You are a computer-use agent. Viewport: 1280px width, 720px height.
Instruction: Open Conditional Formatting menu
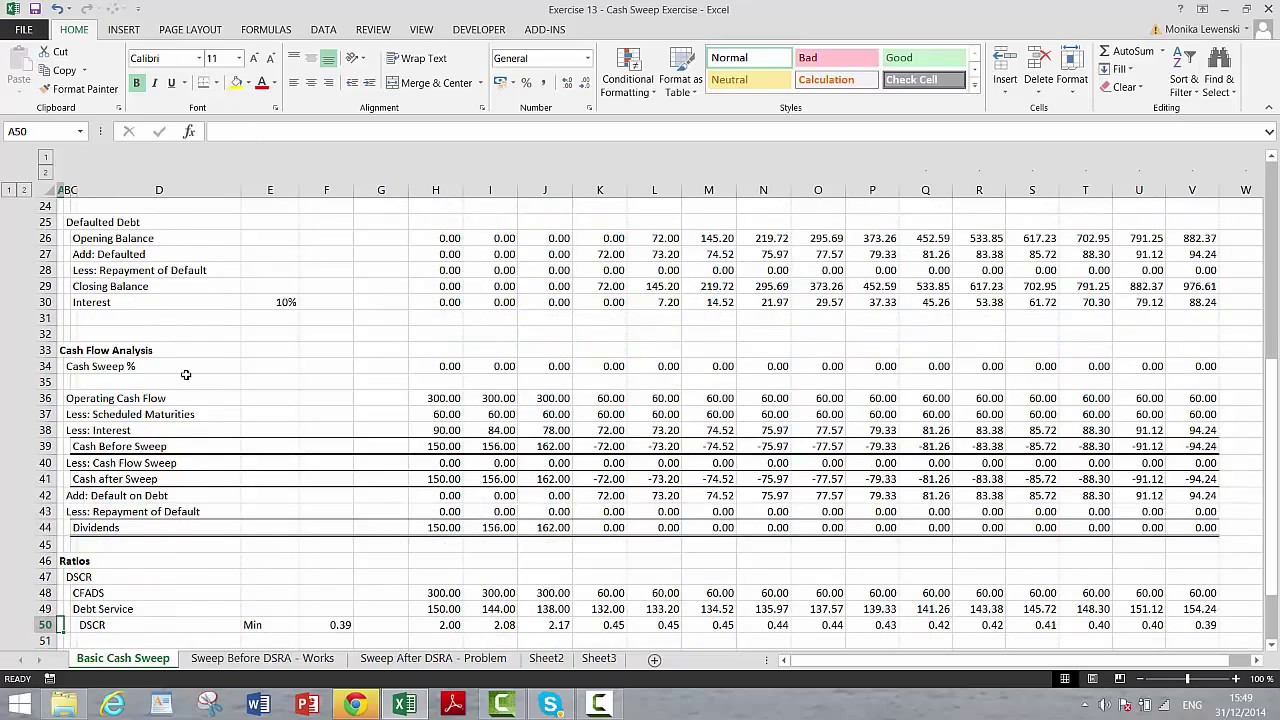(x=628, y=72)
